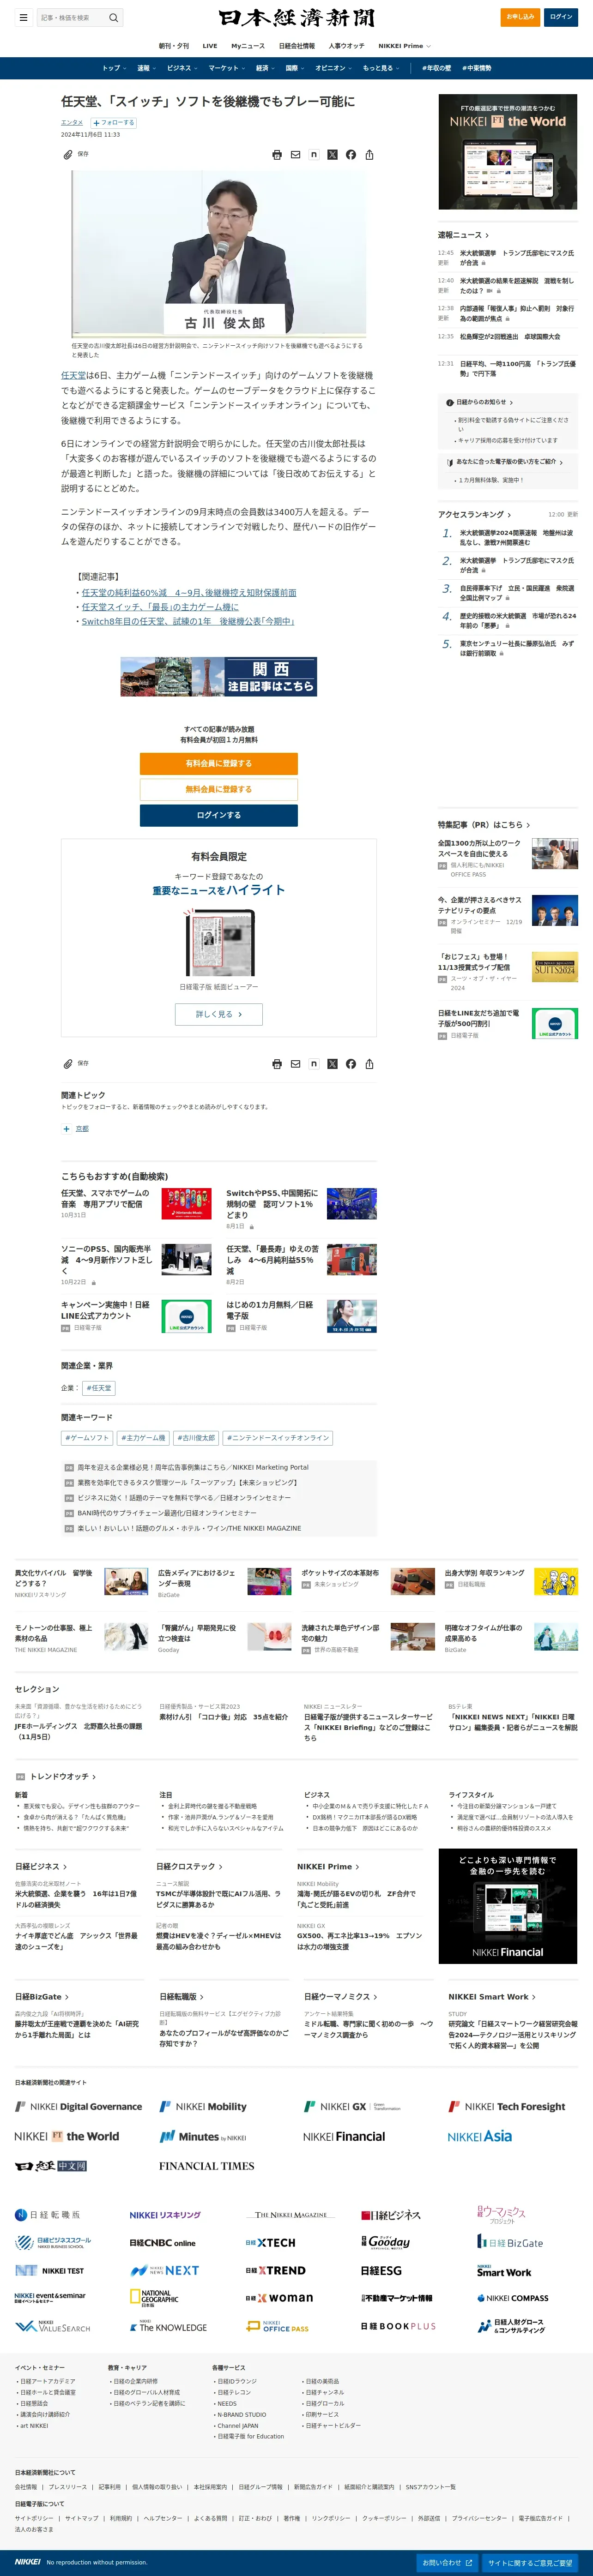593x2576 pixels.
Task: Click the paperclip save icon under the headline
Action: (x=68, y=155)
